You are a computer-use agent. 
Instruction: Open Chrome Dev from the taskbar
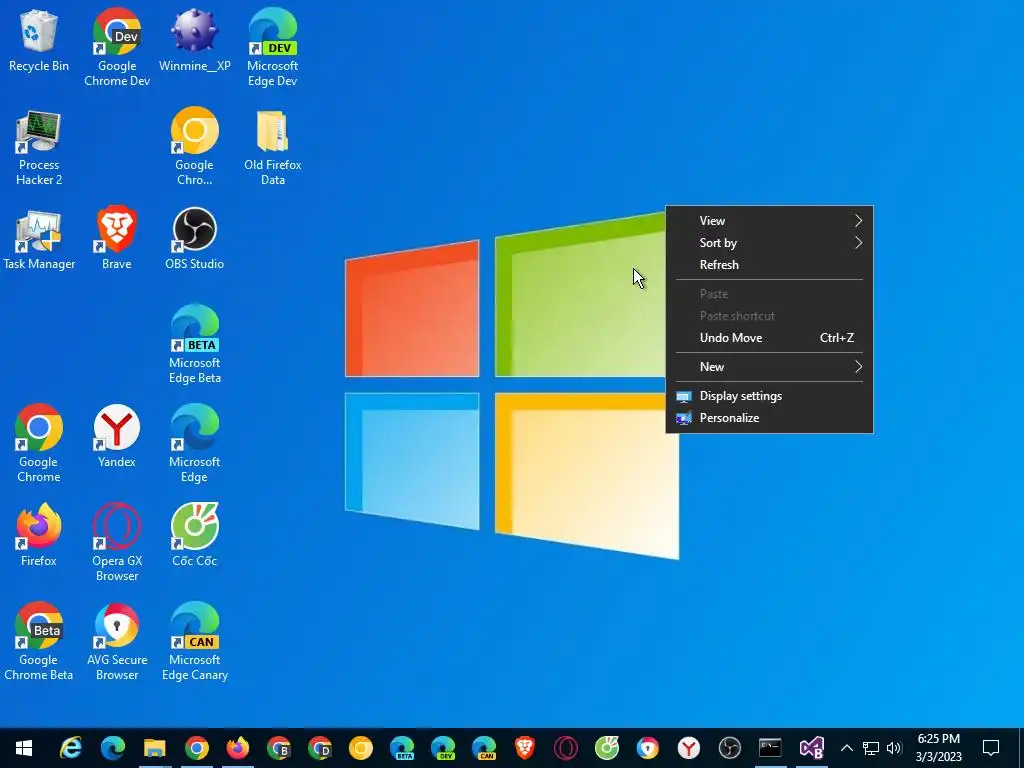pos(320,748)
